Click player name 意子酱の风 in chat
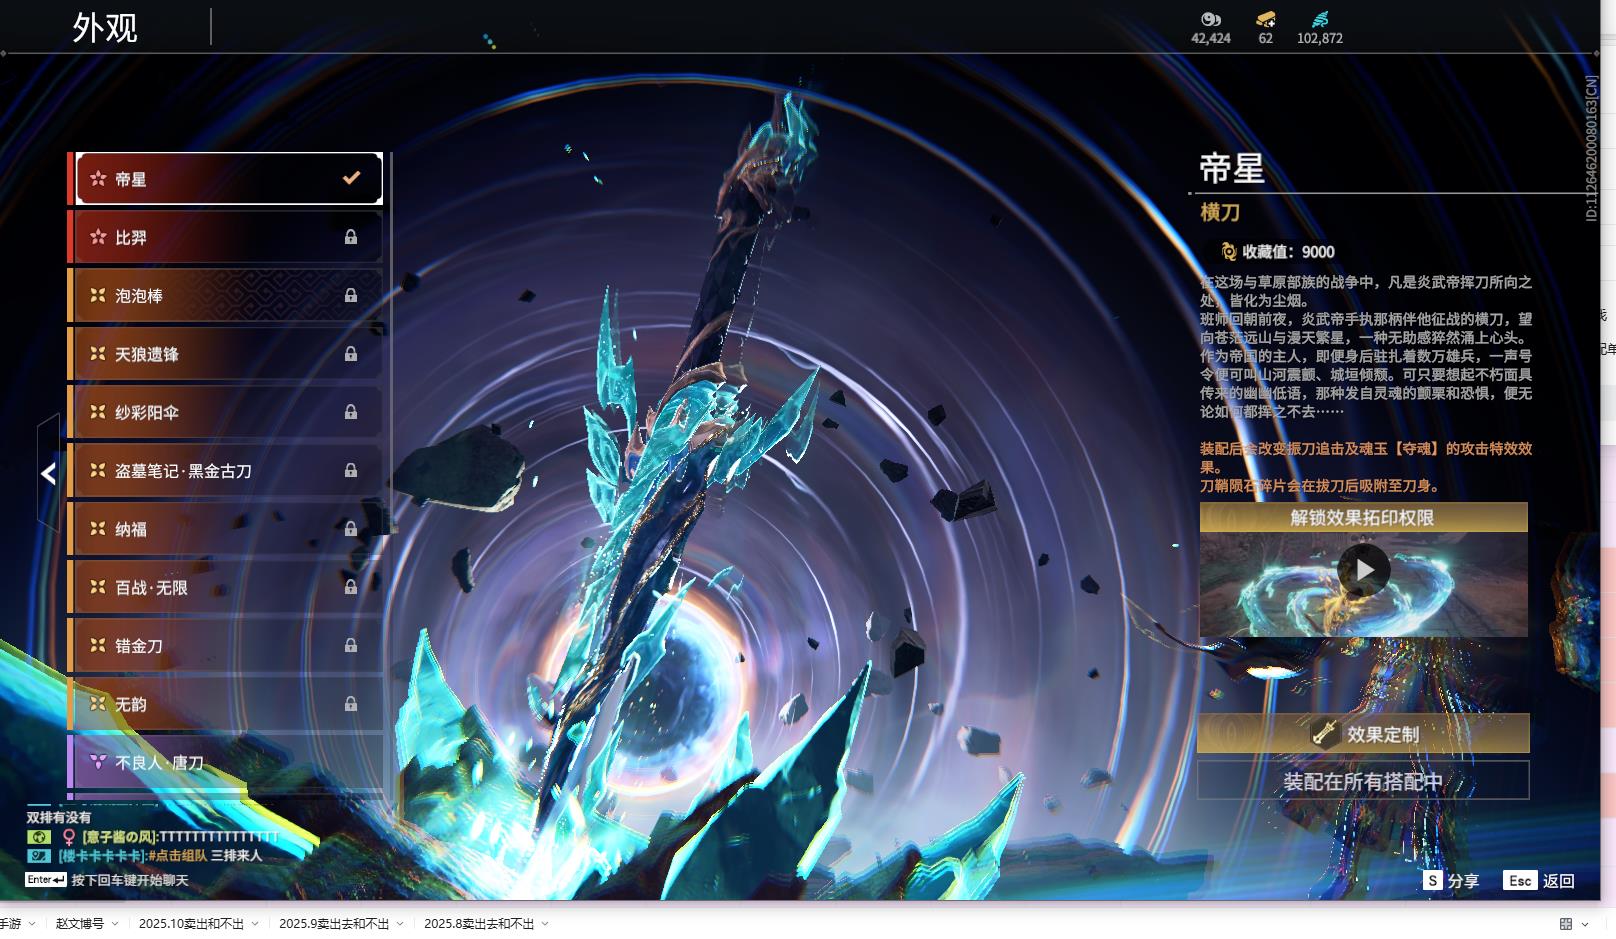1616x939 pixels. 120,836
